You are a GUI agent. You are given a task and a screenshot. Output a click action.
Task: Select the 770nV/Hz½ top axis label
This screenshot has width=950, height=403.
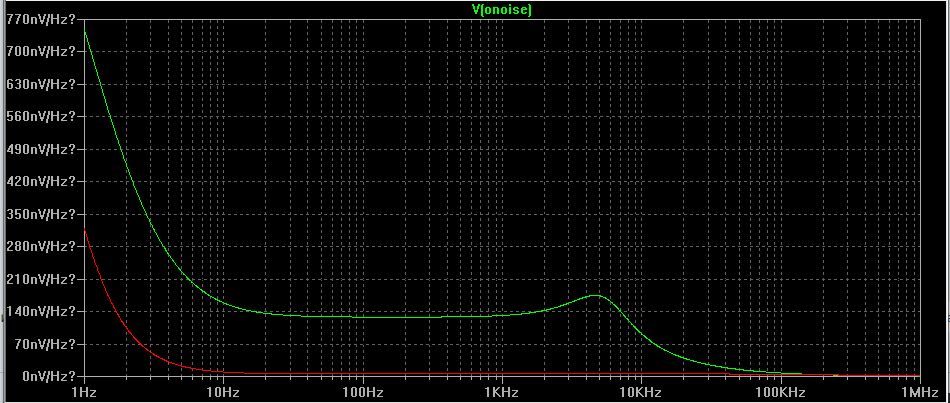(39, 18)
